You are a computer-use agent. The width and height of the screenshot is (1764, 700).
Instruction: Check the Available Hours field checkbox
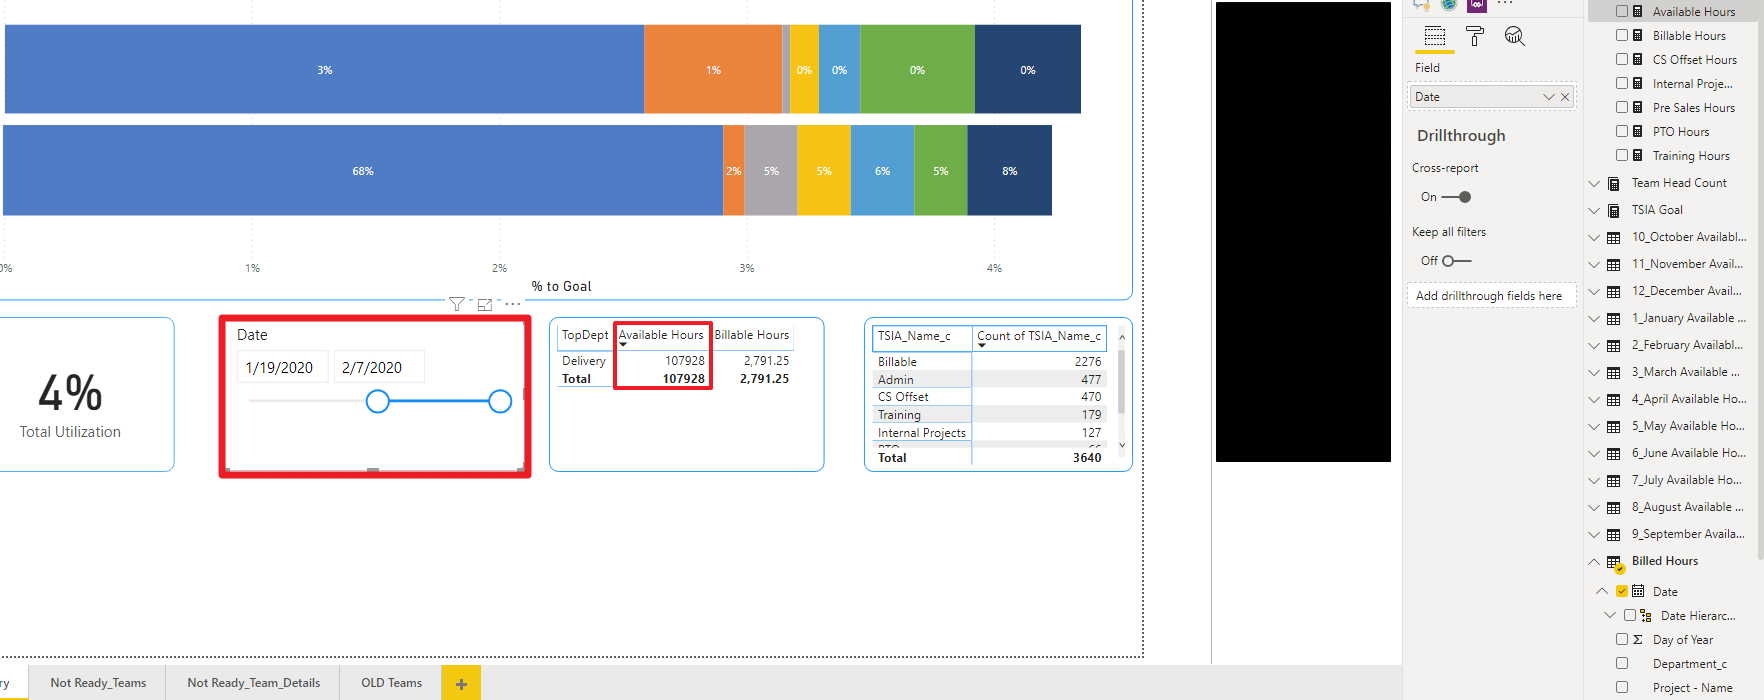[x=1622, y=11]
